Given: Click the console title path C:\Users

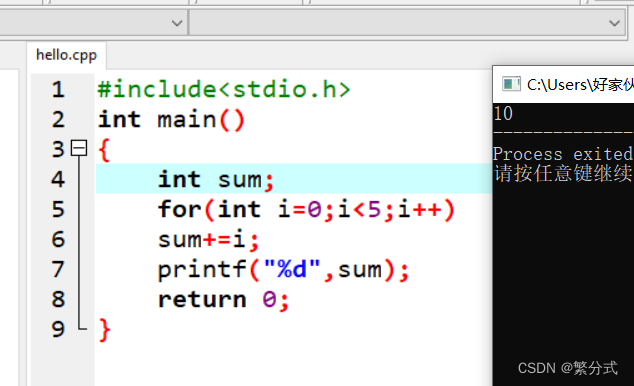Looking at the screenshot, I should point(580,84).
